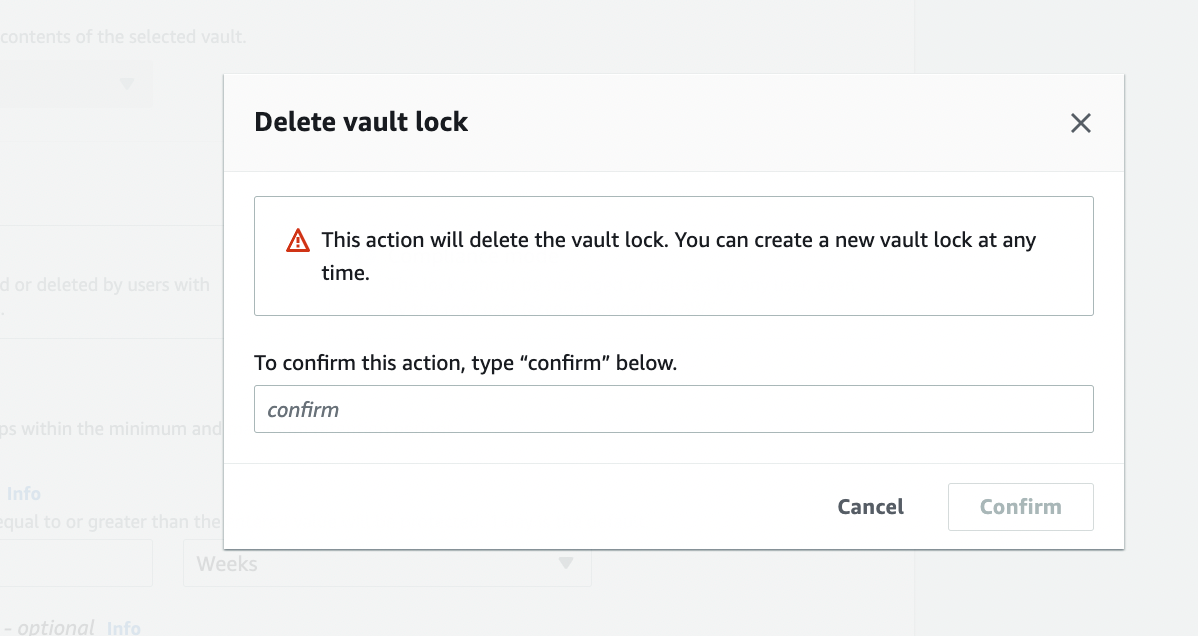Click the X icon to dismiss the dialog
This screenshot has width=1198, height=636.
[1080, 123]
